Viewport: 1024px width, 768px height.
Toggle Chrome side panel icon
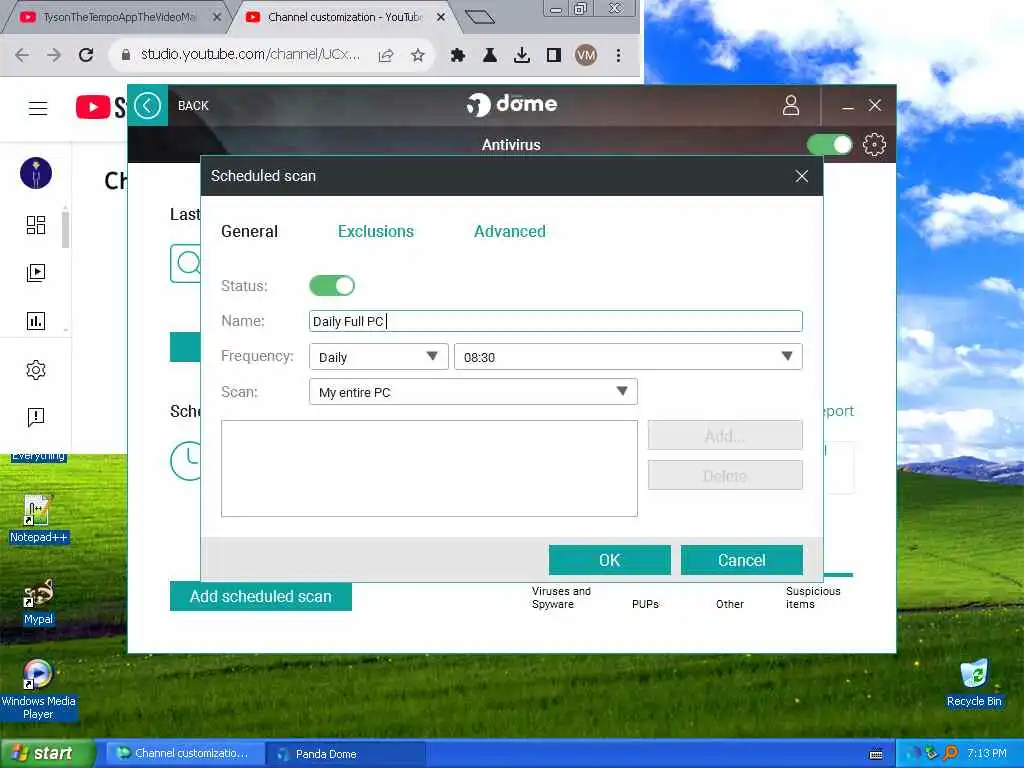pos(554,56)
